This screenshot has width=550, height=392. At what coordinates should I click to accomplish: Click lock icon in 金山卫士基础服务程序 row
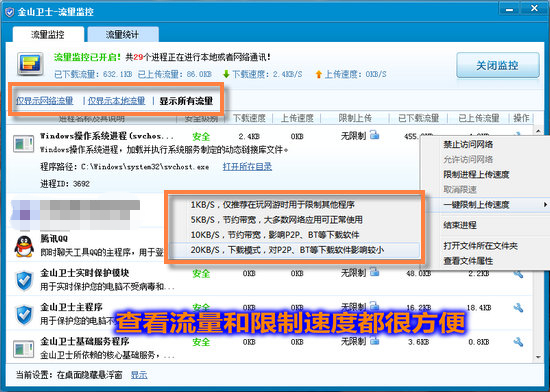click(374, 340)
